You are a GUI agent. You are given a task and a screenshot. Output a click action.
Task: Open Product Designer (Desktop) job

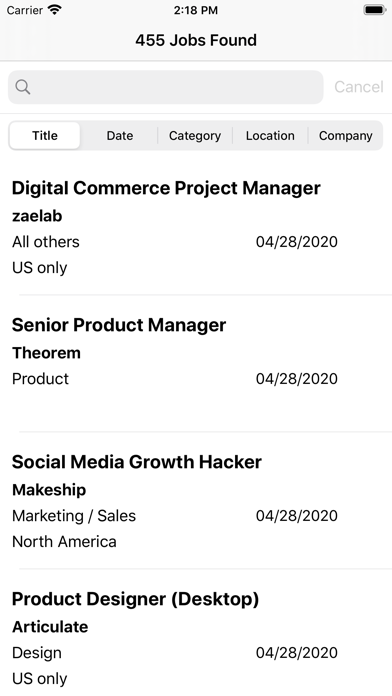(196, 633)
